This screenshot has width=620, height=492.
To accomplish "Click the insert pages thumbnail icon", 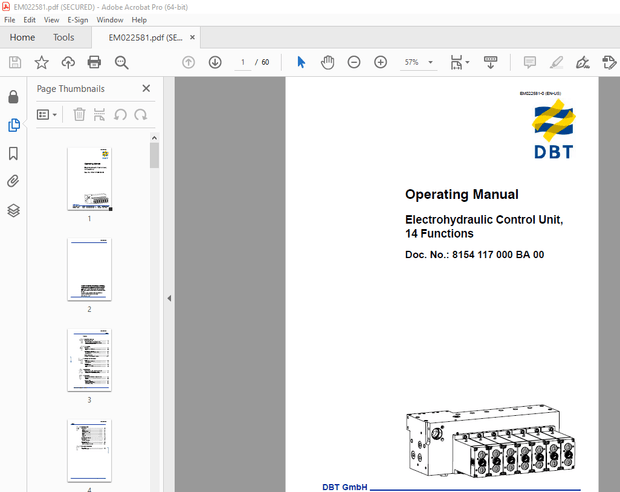I will [99, 115].
